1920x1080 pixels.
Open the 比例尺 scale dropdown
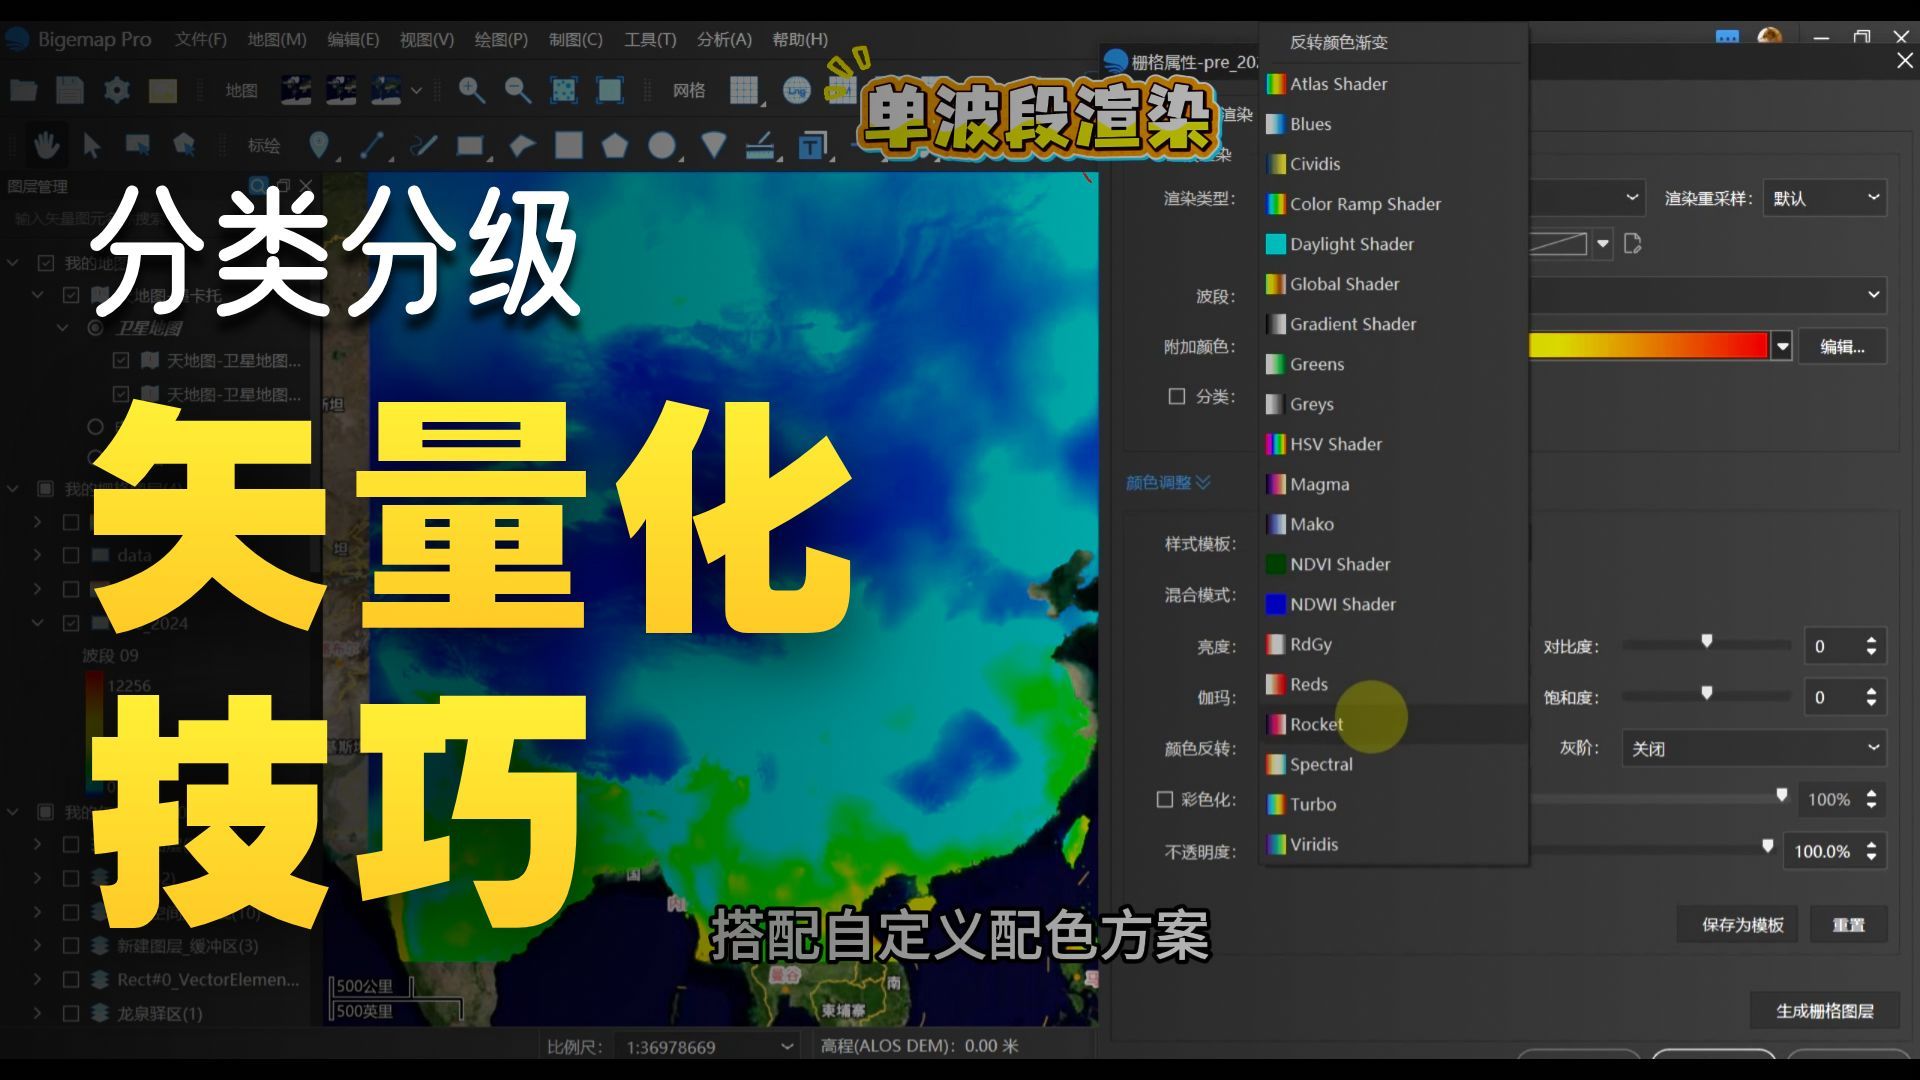pos(708,1046)
